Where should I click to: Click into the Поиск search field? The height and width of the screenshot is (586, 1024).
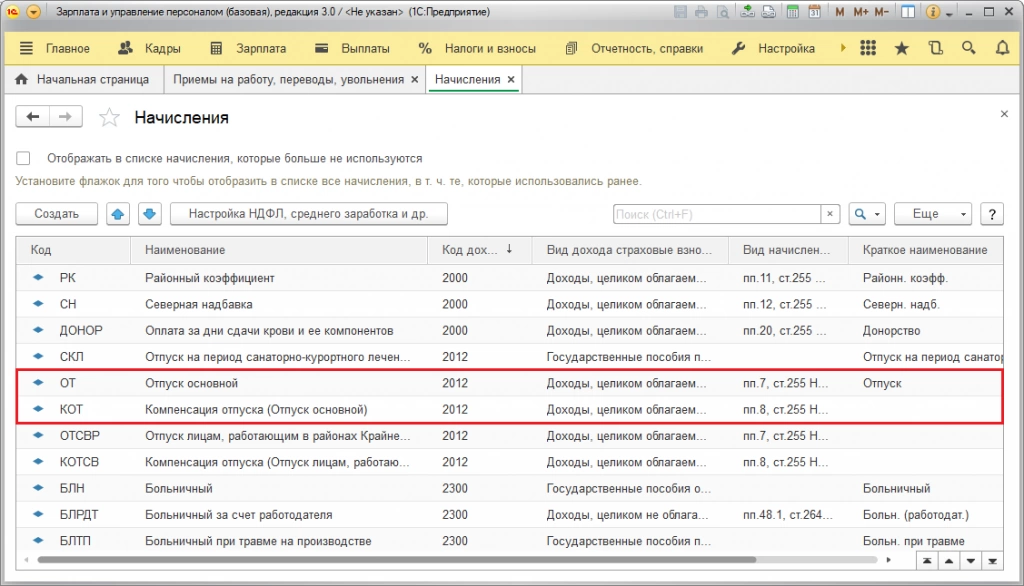[716, 214]
